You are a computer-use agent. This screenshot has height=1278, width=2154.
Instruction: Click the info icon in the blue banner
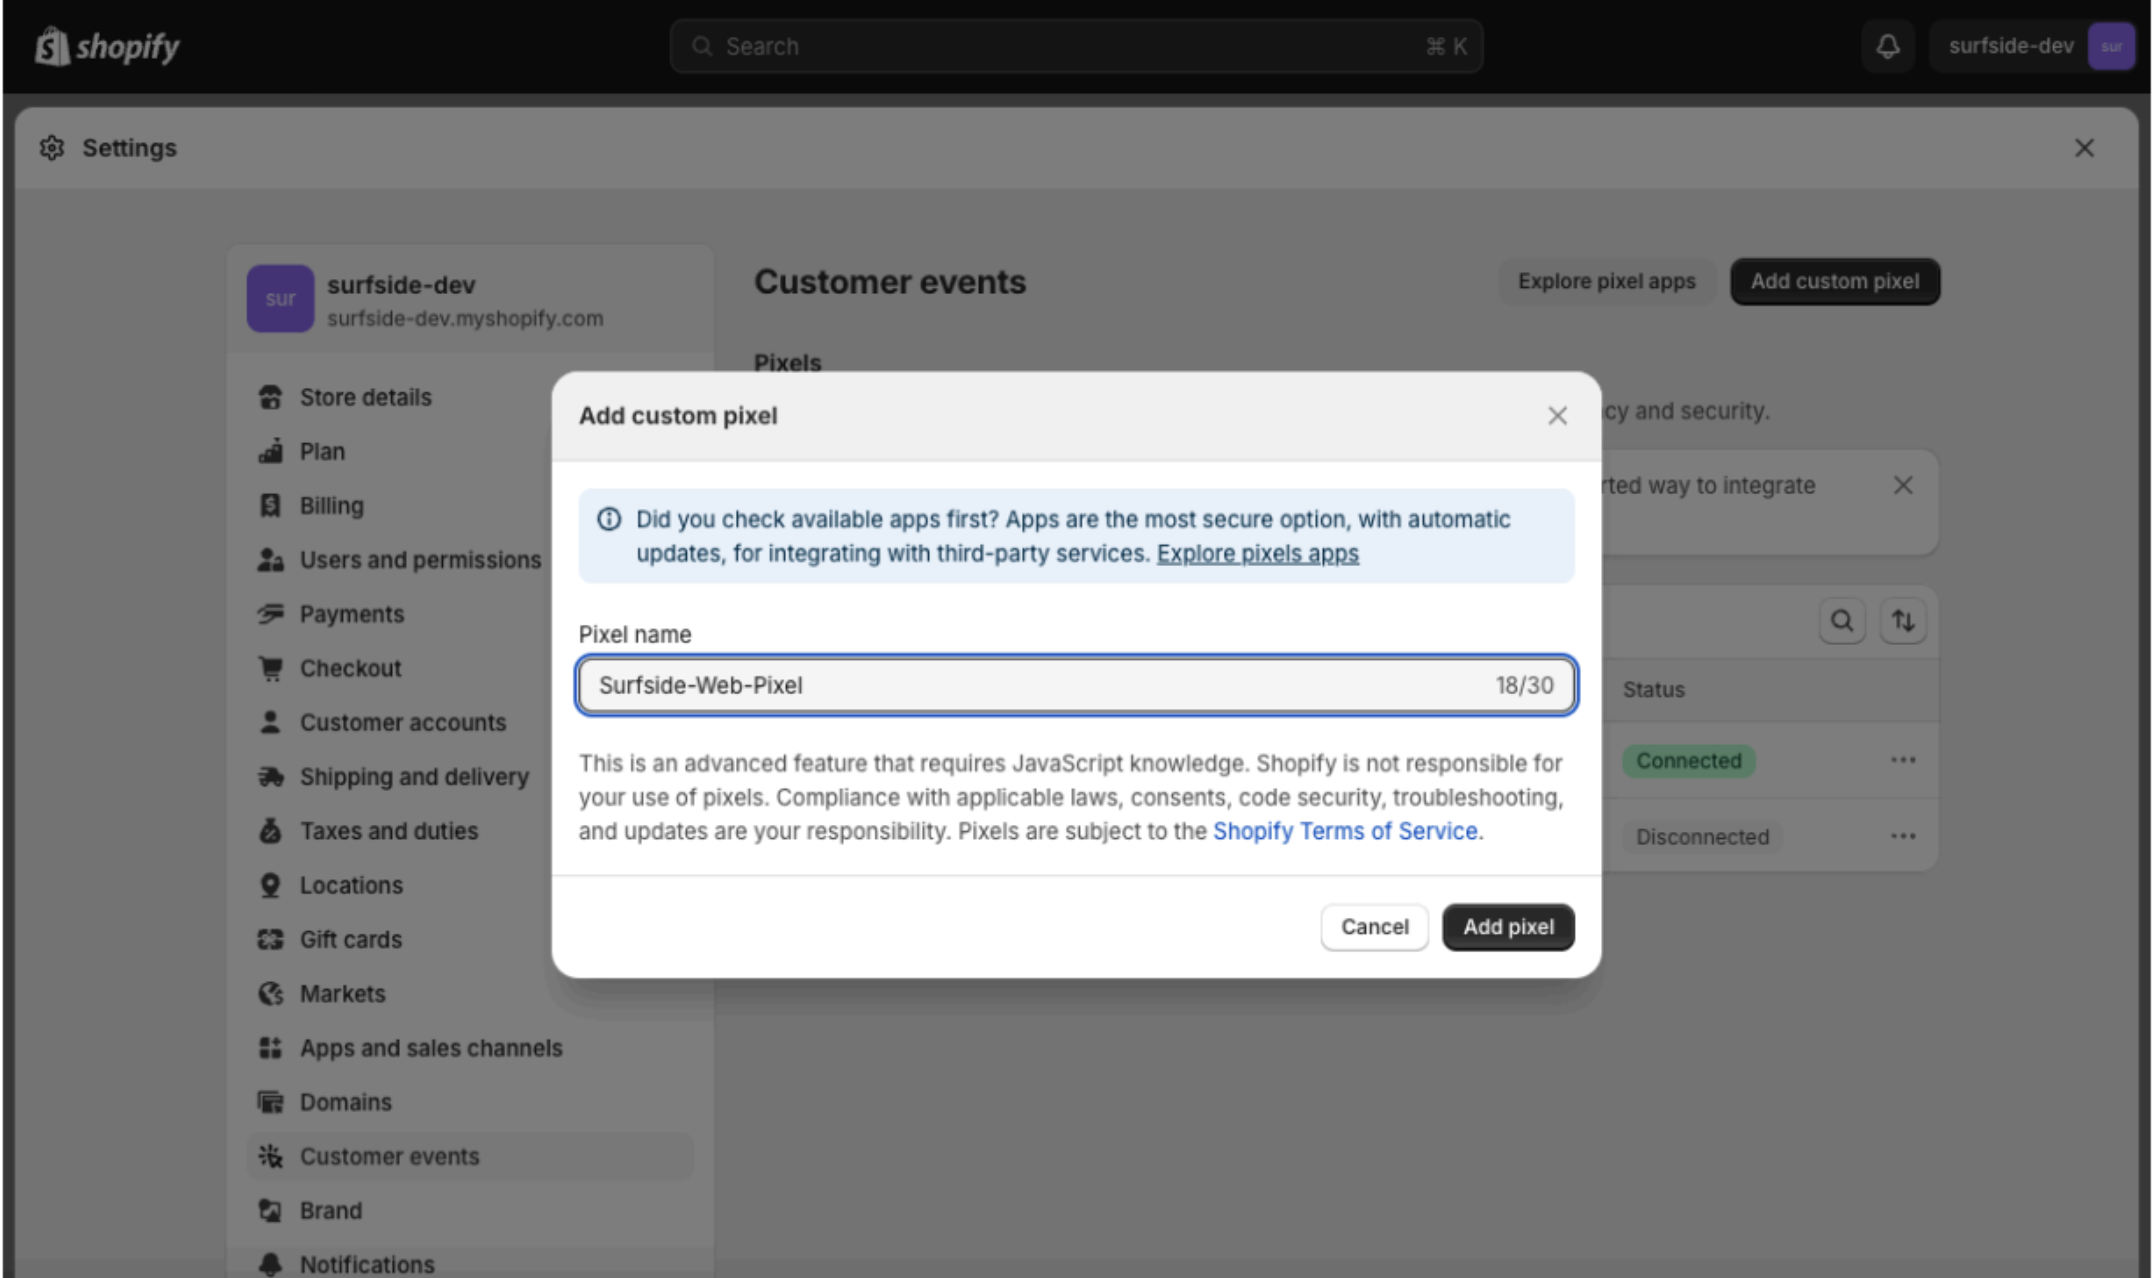609,519
